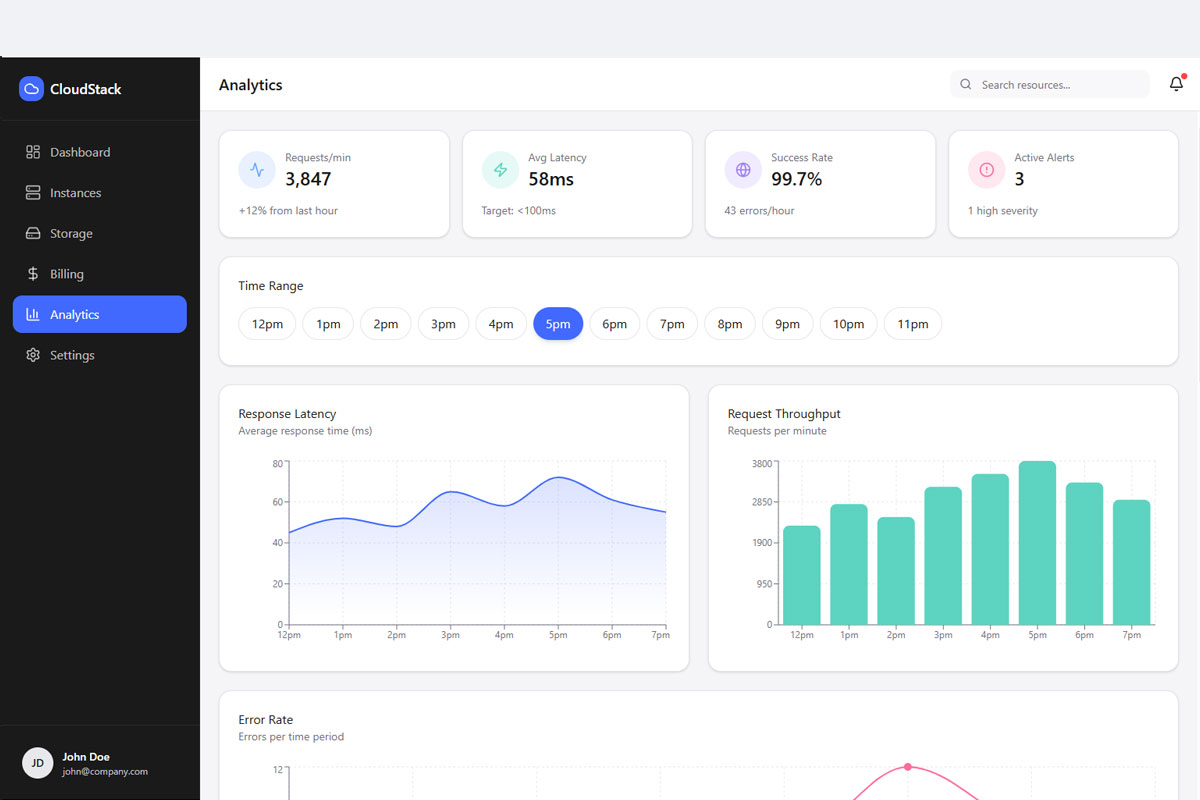Navigate to Instances in sidebar
1200x800 pixels.
(76, 193)
